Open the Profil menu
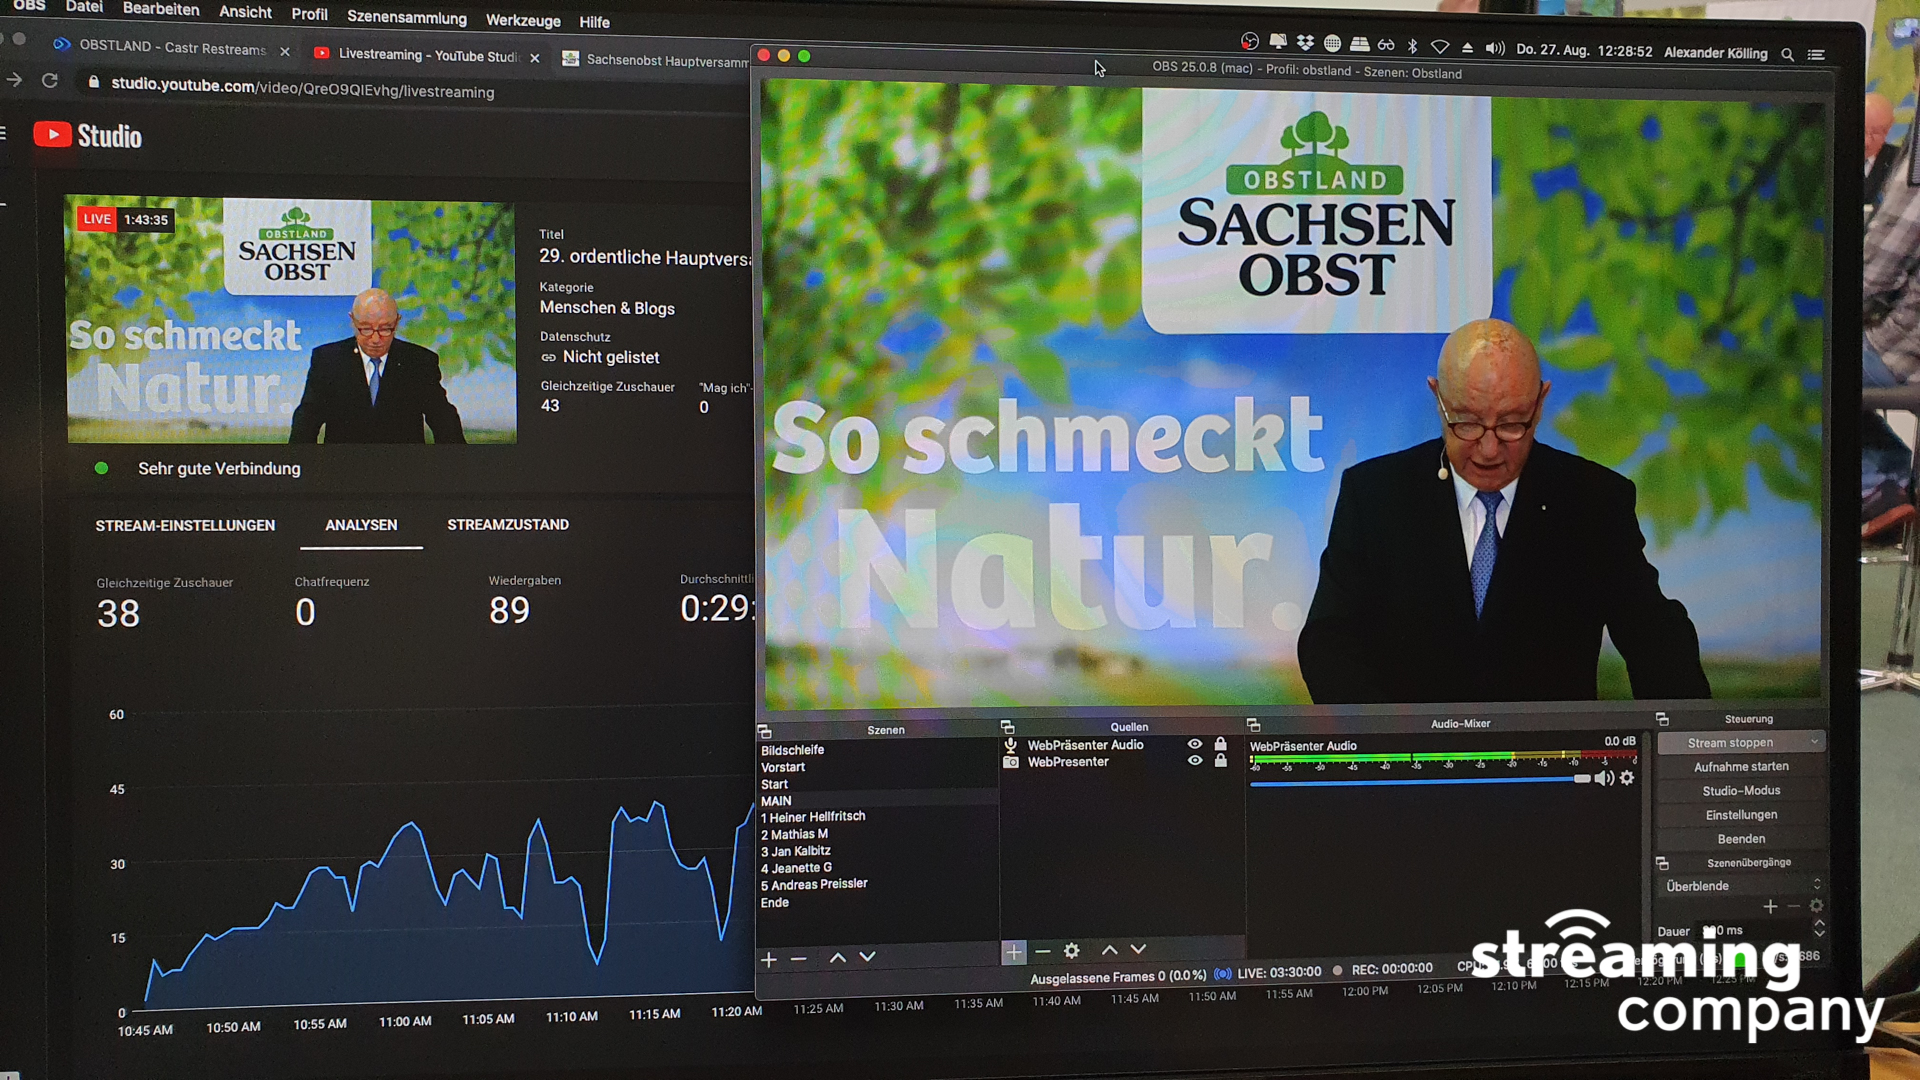Viewport: 1920px width, 1080px height. pos(309,14)
